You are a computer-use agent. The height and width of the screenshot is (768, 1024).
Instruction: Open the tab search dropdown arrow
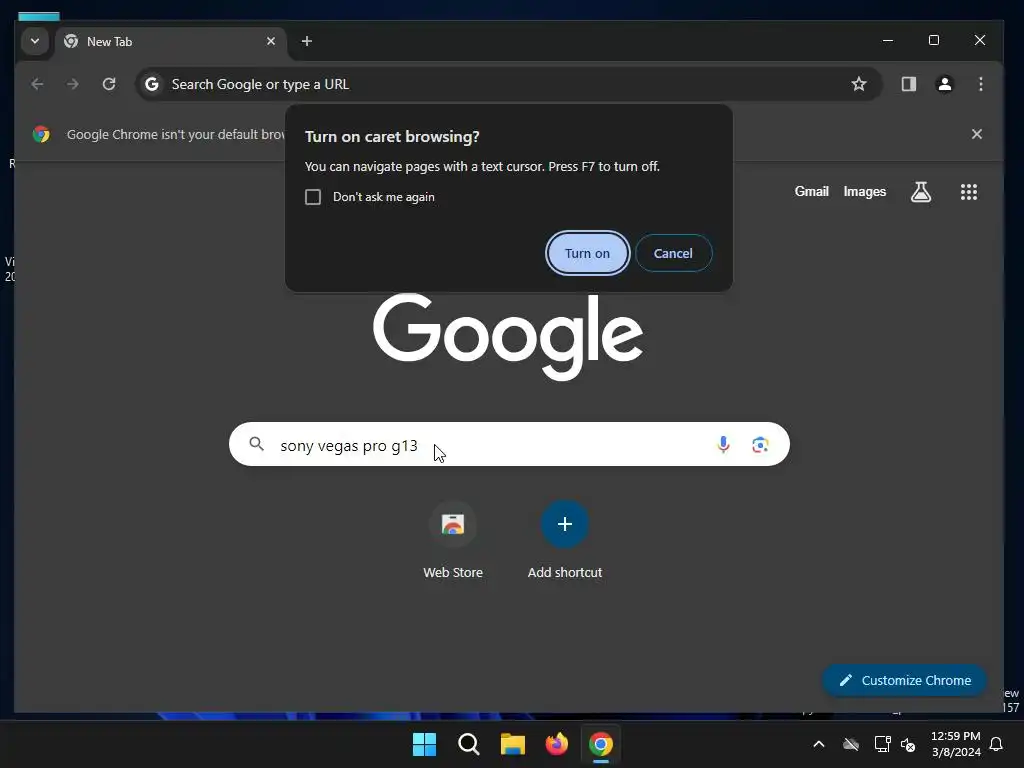click(x=35, y=41)
